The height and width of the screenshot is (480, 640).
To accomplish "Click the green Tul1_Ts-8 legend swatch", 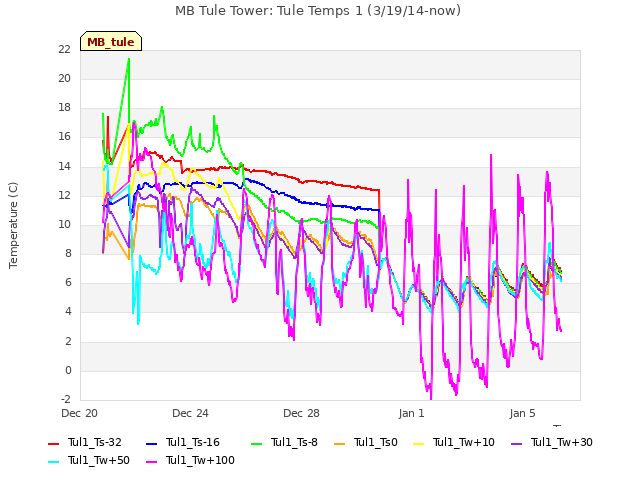I will coord(256,444).
